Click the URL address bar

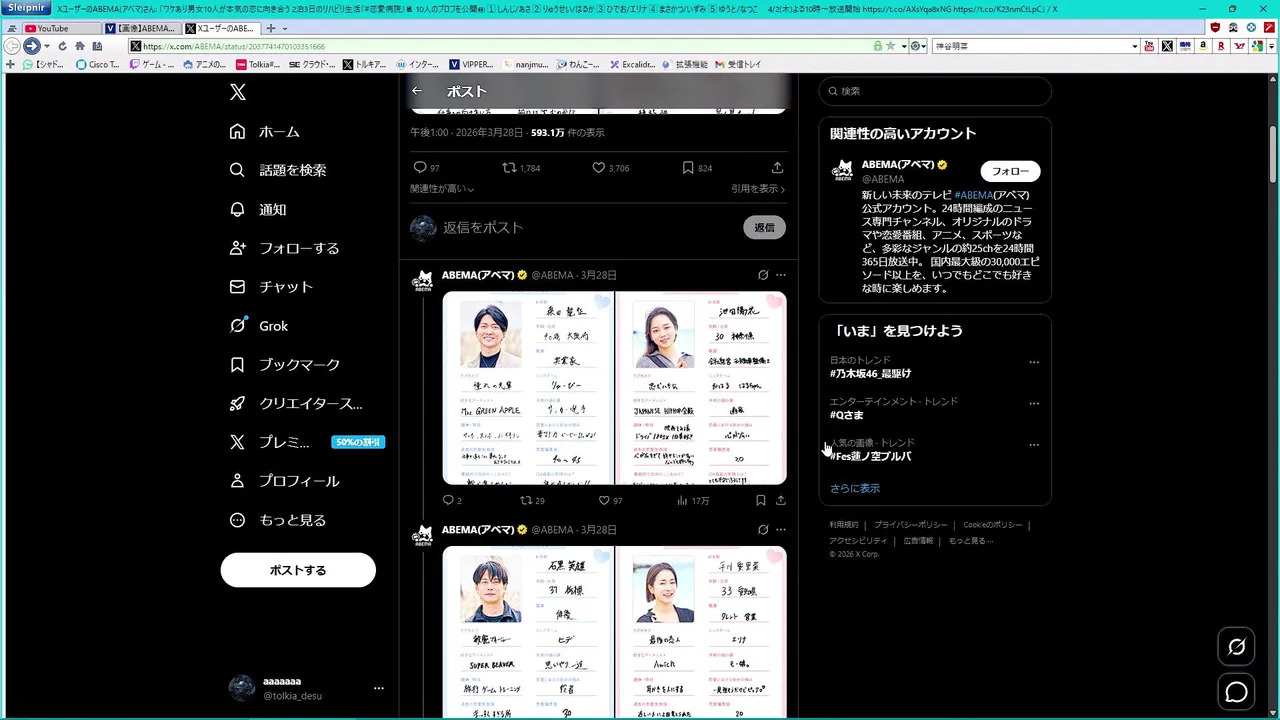click(x=500, y=46)
